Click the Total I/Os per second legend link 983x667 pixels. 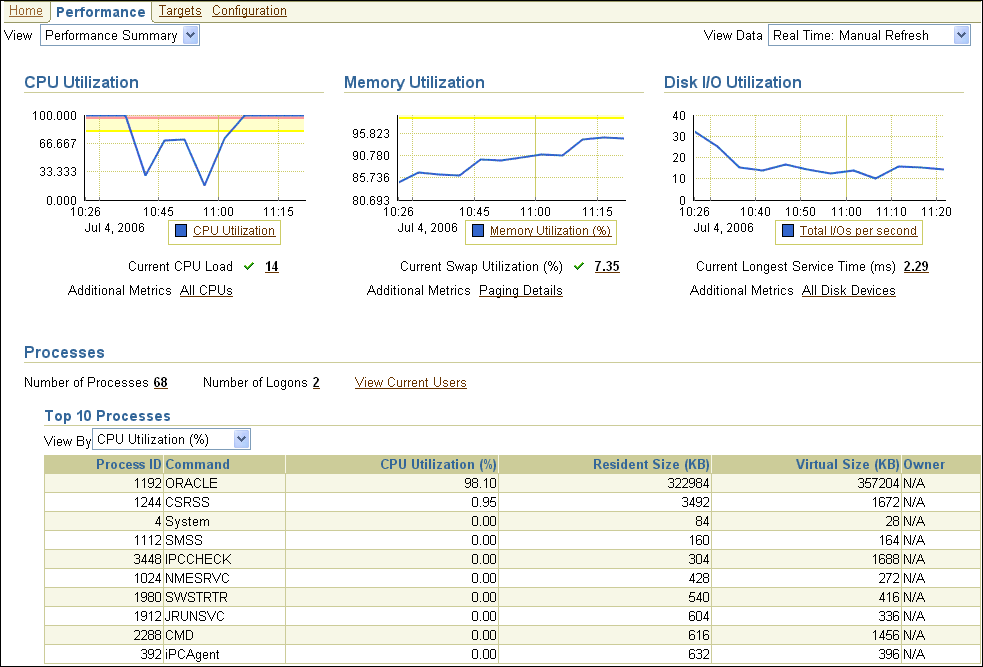pyautogui.click(x=858, y=231)
